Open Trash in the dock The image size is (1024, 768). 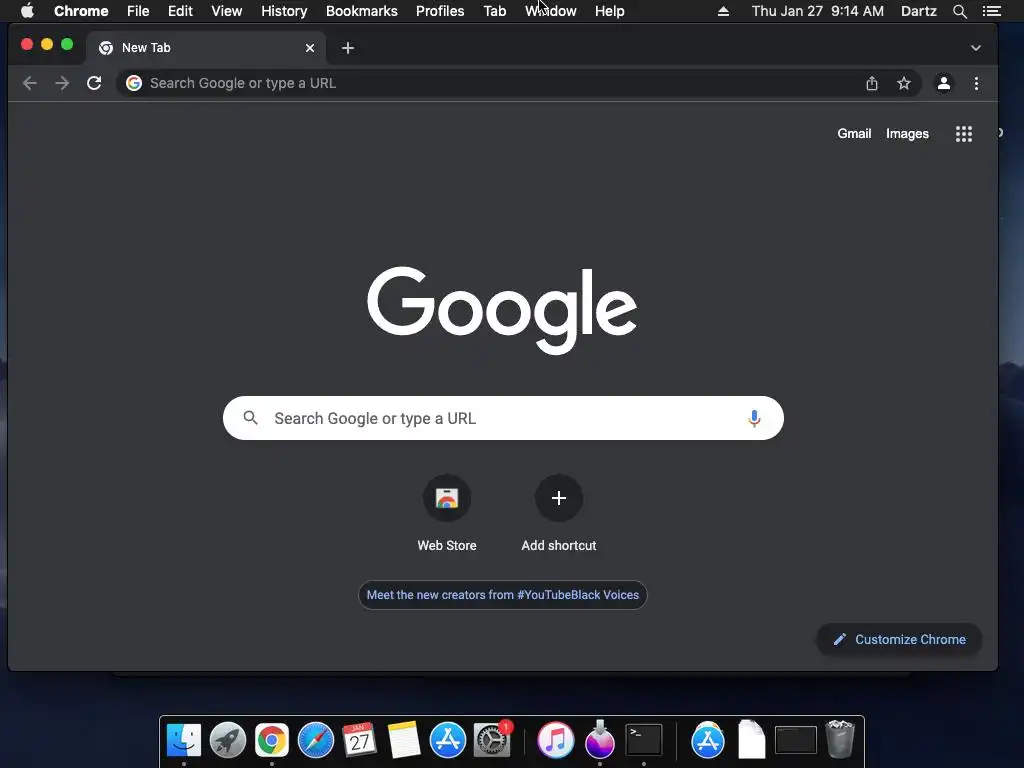coord(840,739)
